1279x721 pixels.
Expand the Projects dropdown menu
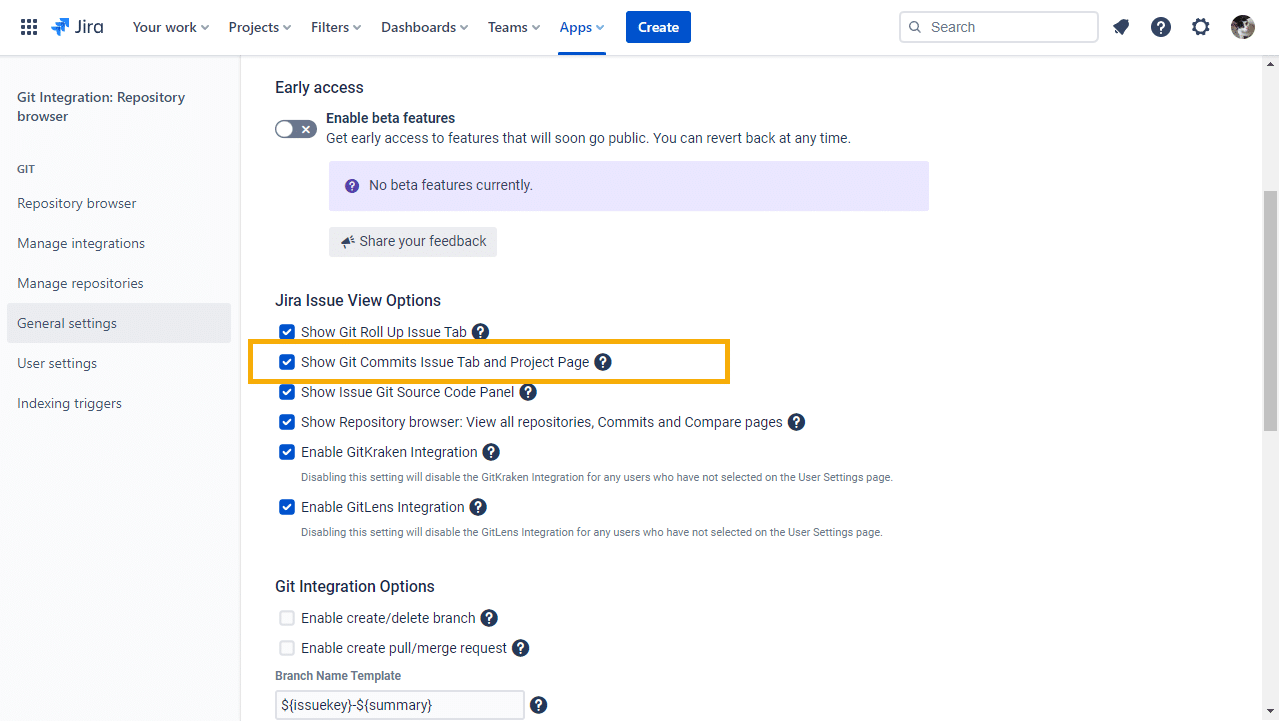[x=260, y=27]
